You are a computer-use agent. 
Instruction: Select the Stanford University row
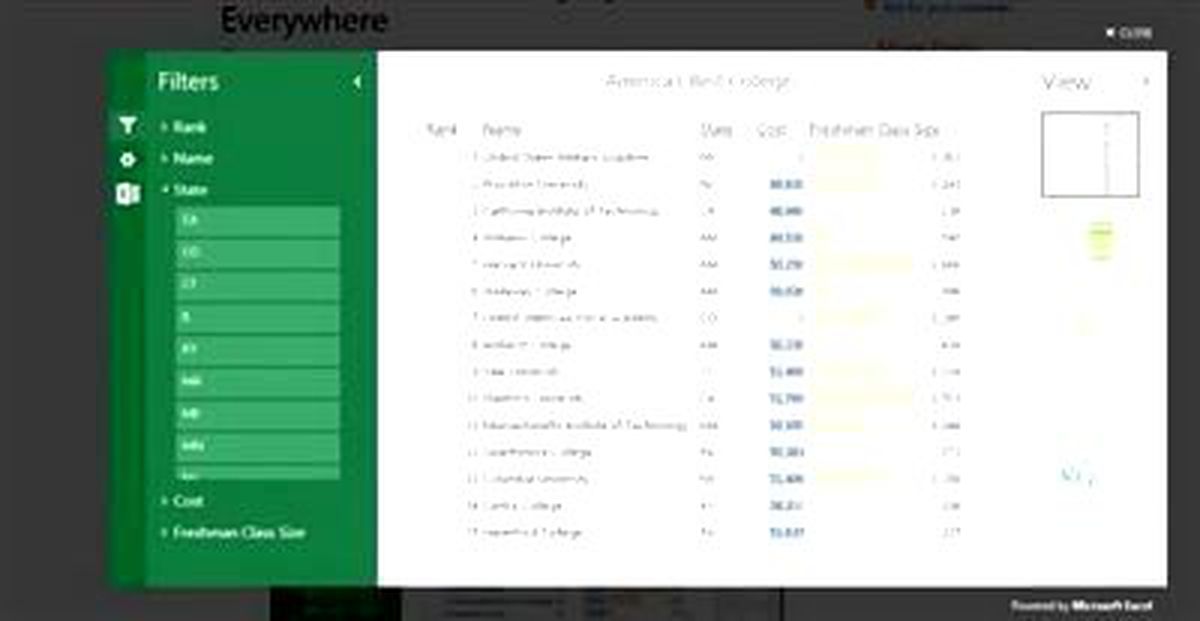[690, 398]
